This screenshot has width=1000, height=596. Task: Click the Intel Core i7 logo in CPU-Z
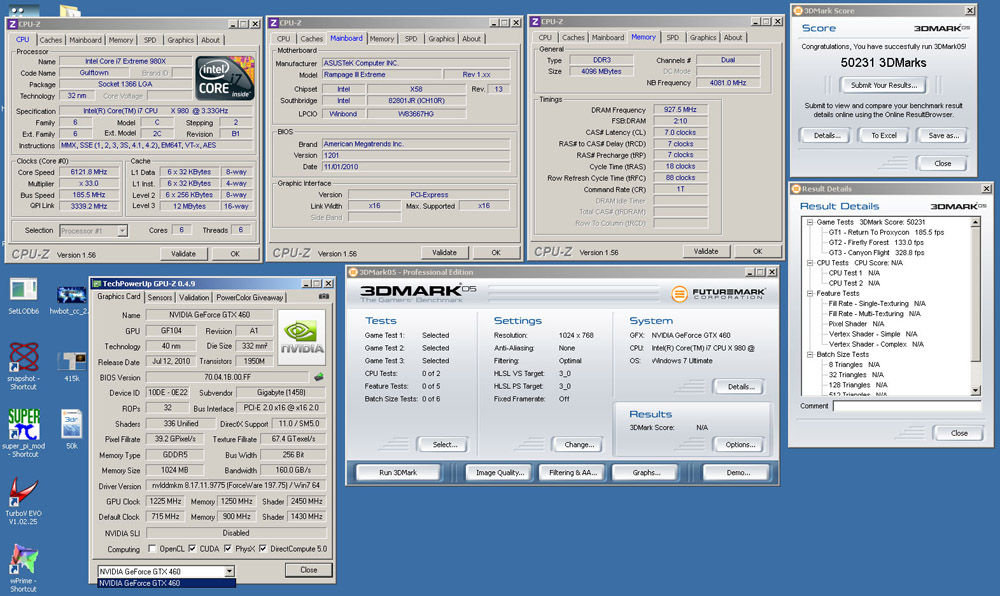pos(225,78)
